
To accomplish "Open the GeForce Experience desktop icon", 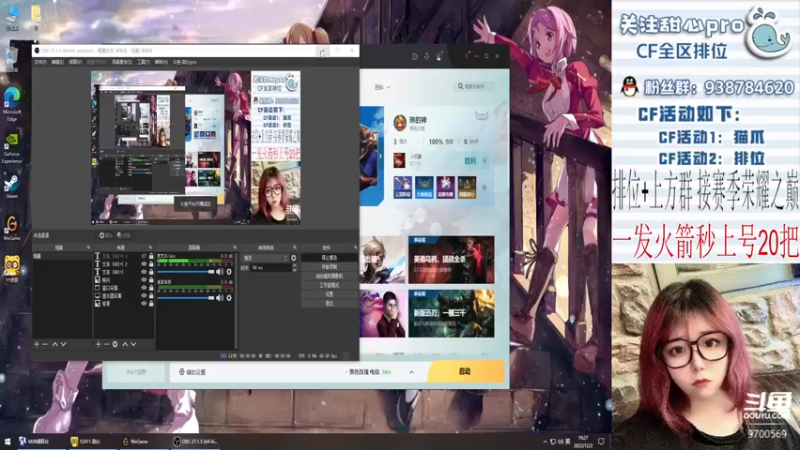I will 12,148.
